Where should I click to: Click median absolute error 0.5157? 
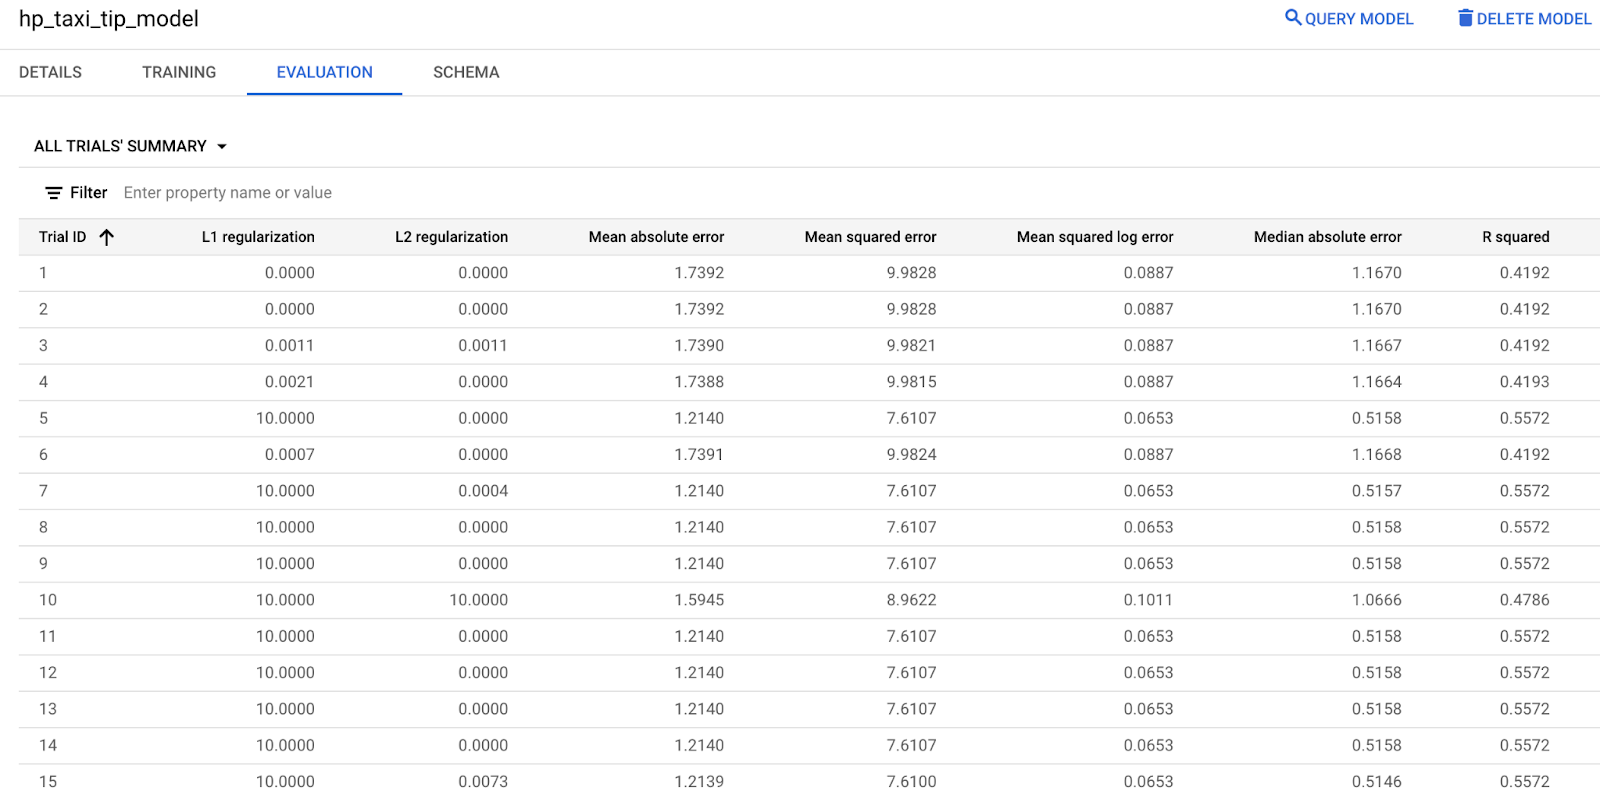click(1377, 491)
